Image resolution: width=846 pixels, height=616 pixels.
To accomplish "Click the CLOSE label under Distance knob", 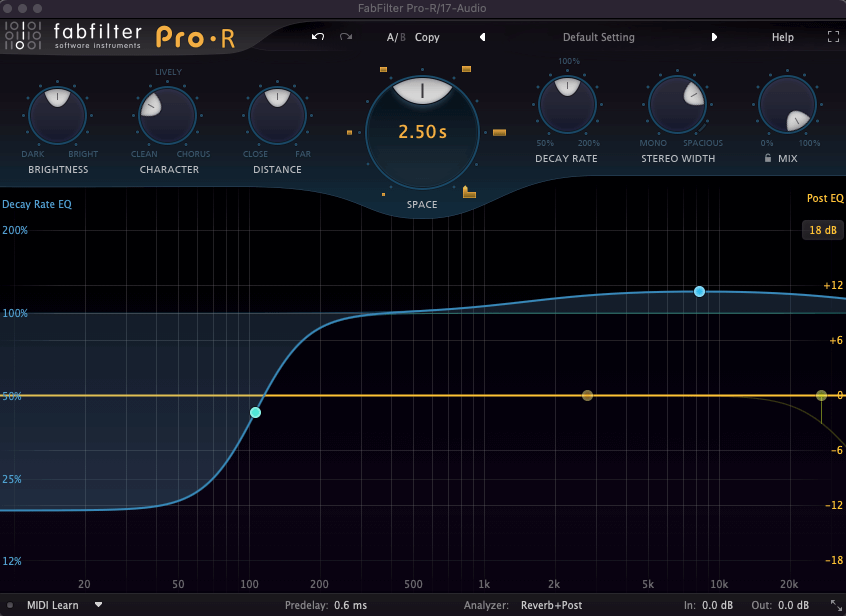I will pyautogui.click(x=255, y=154).
